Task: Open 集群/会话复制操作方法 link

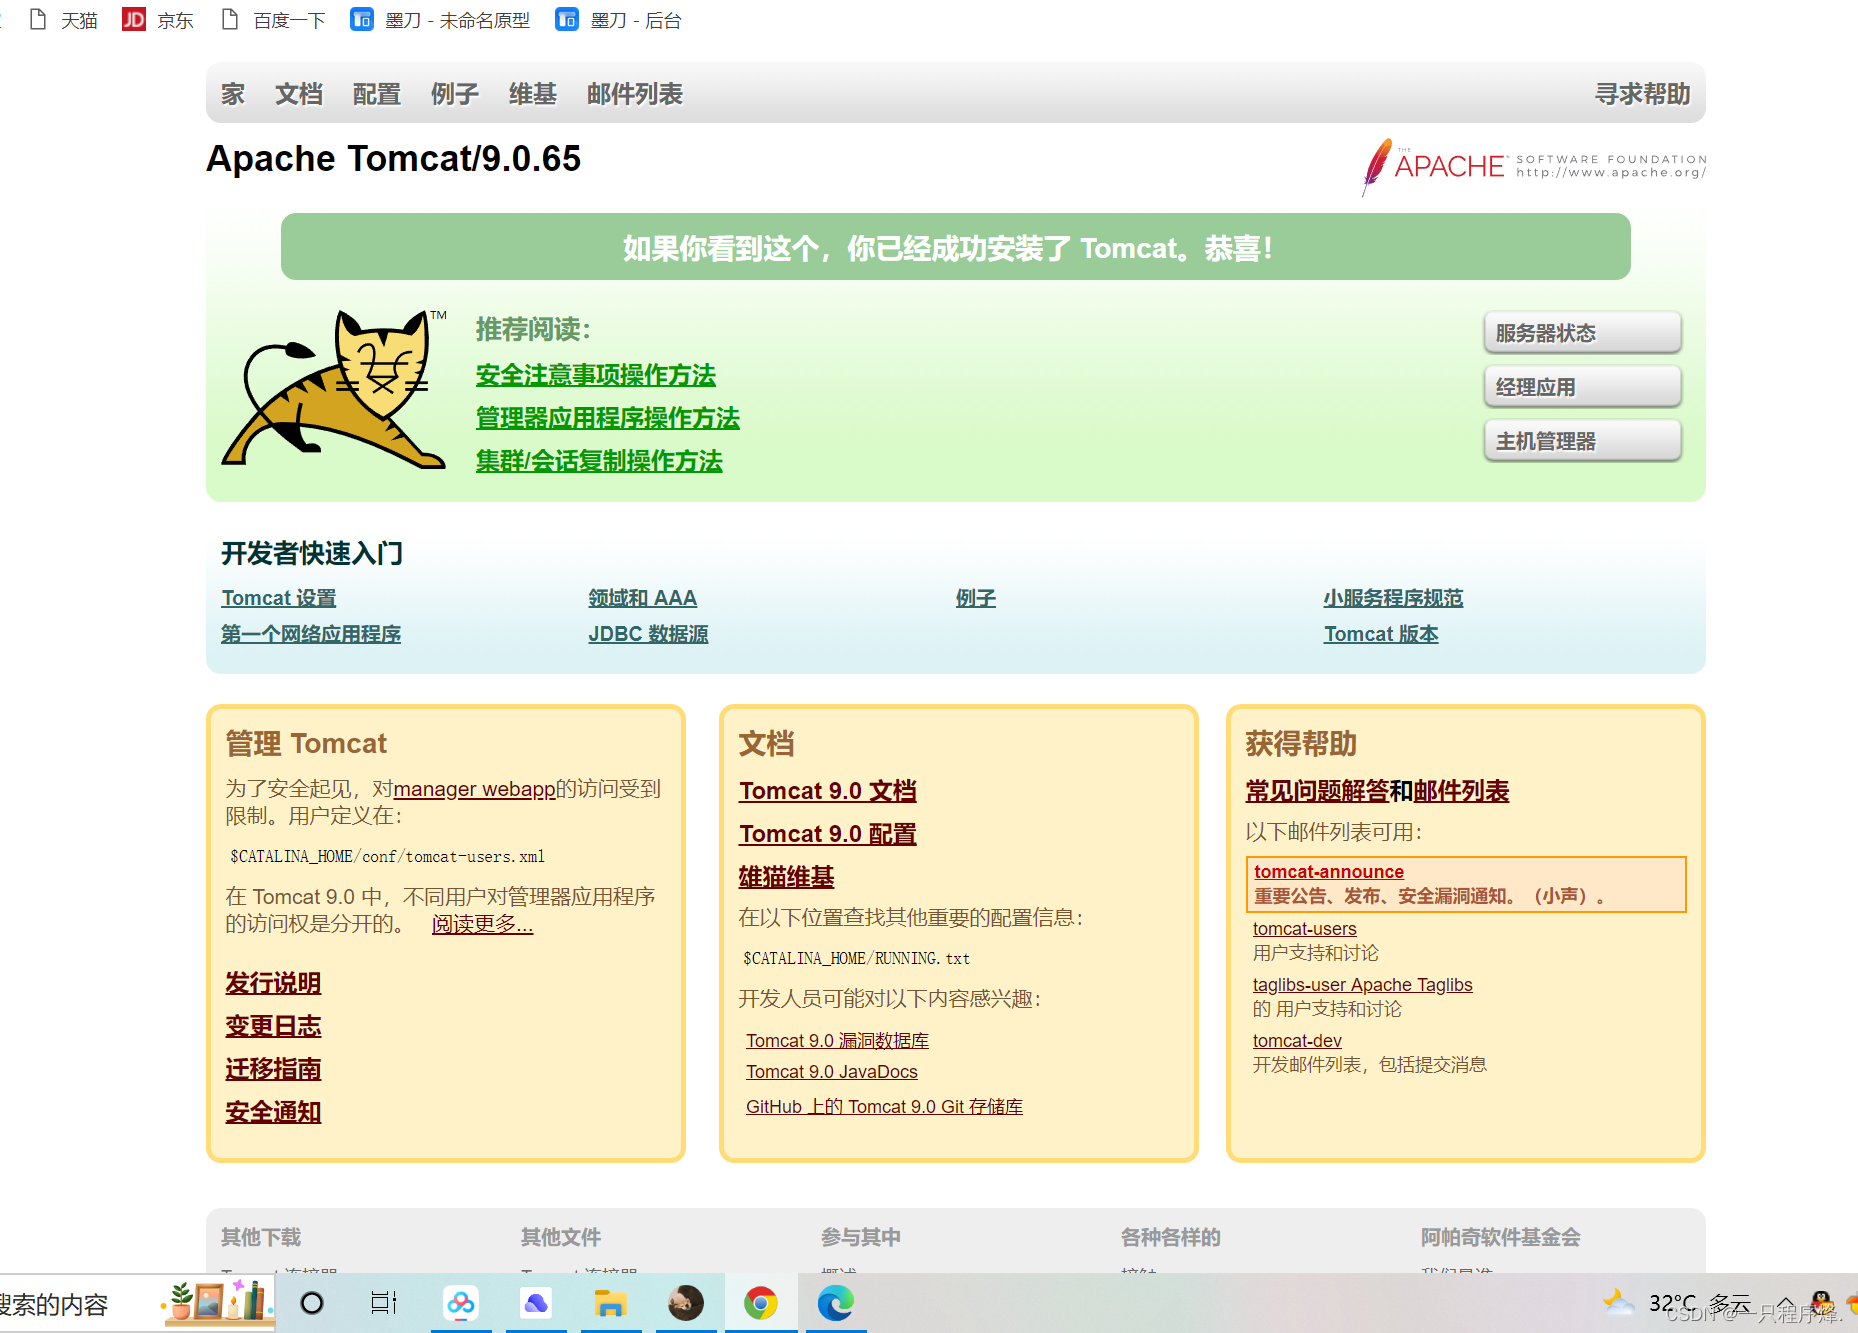Action: [599, 461]
